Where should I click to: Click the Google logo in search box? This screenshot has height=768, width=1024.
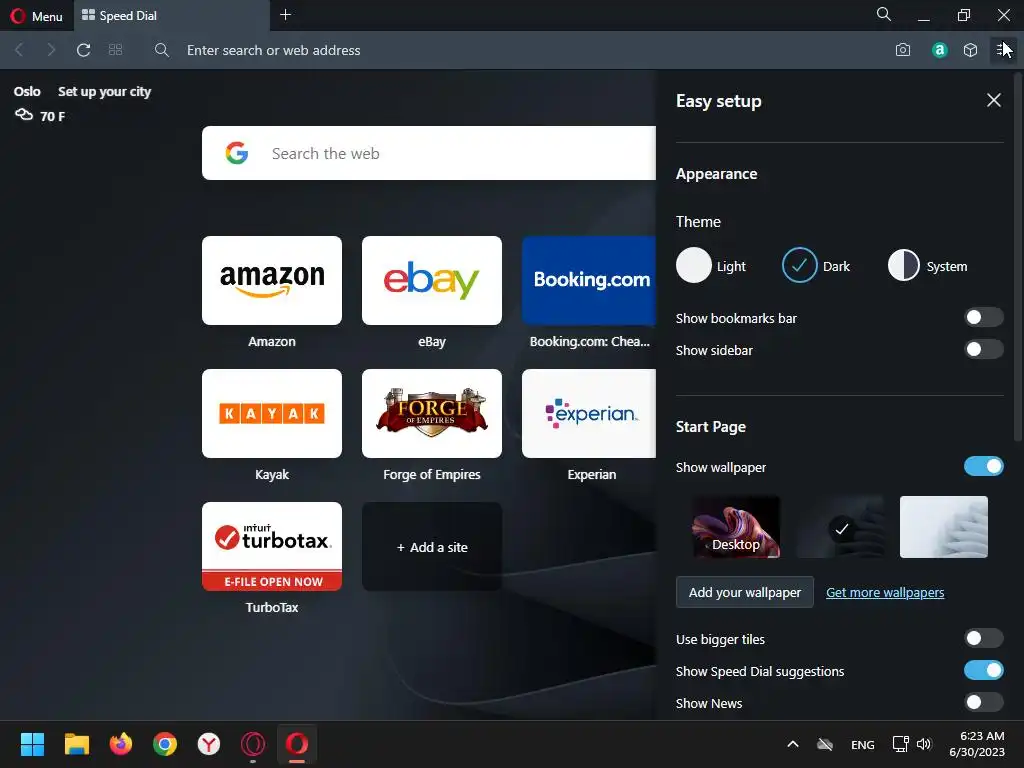coord(236,153)
